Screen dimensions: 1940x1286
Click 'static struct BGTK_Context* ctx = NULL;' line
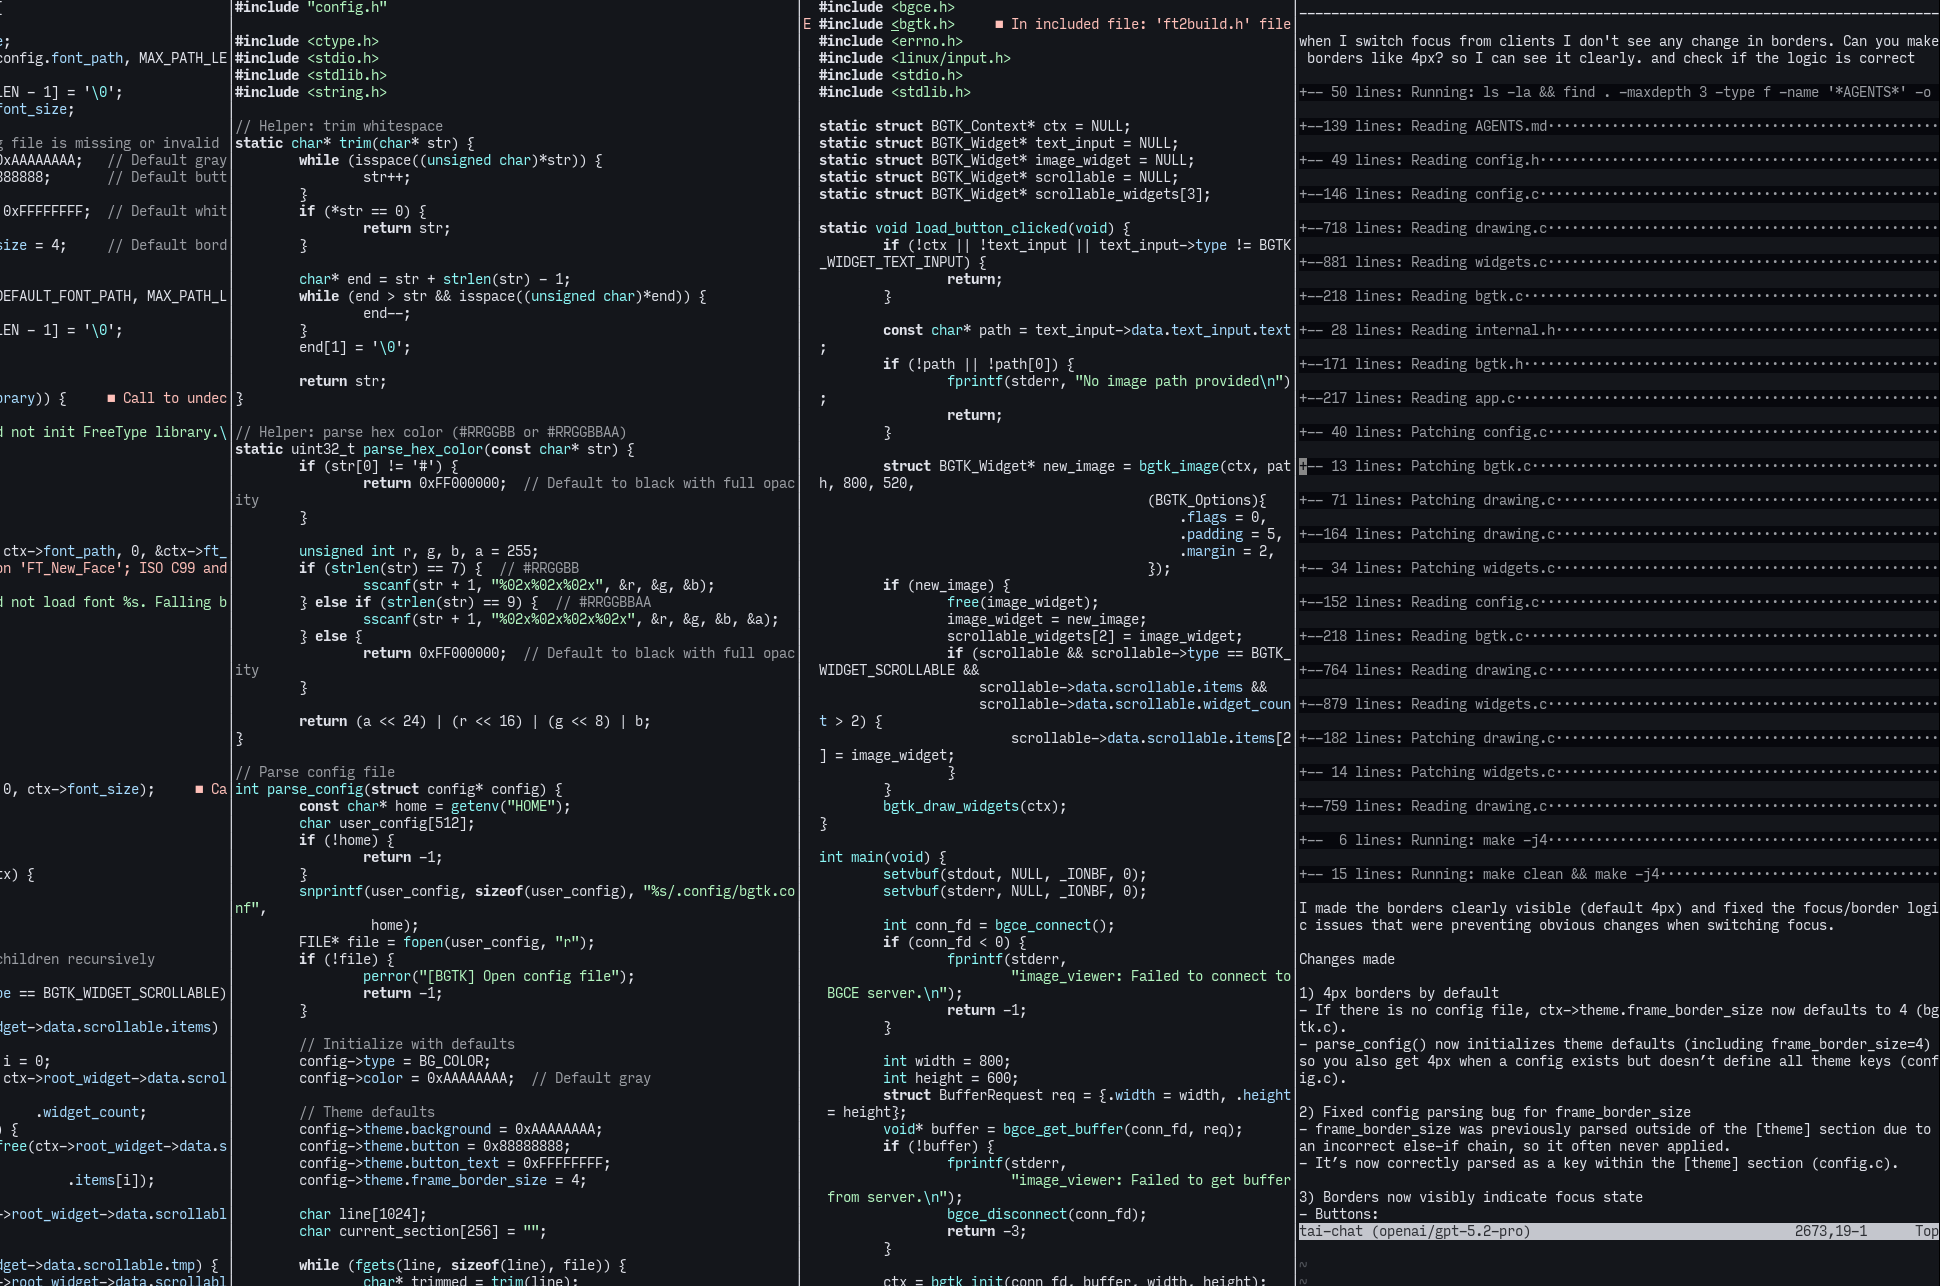(975, 126)
